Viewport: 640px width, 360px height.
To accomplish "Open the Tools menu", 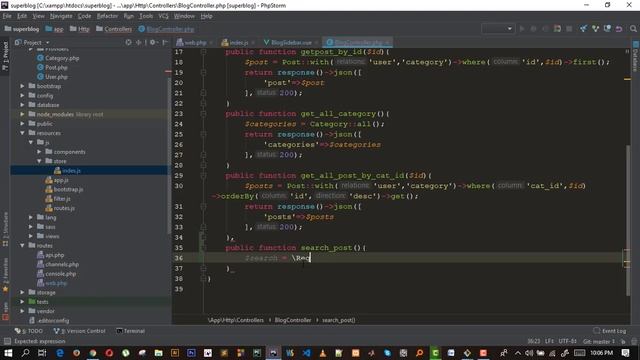I will coord(146,16).
